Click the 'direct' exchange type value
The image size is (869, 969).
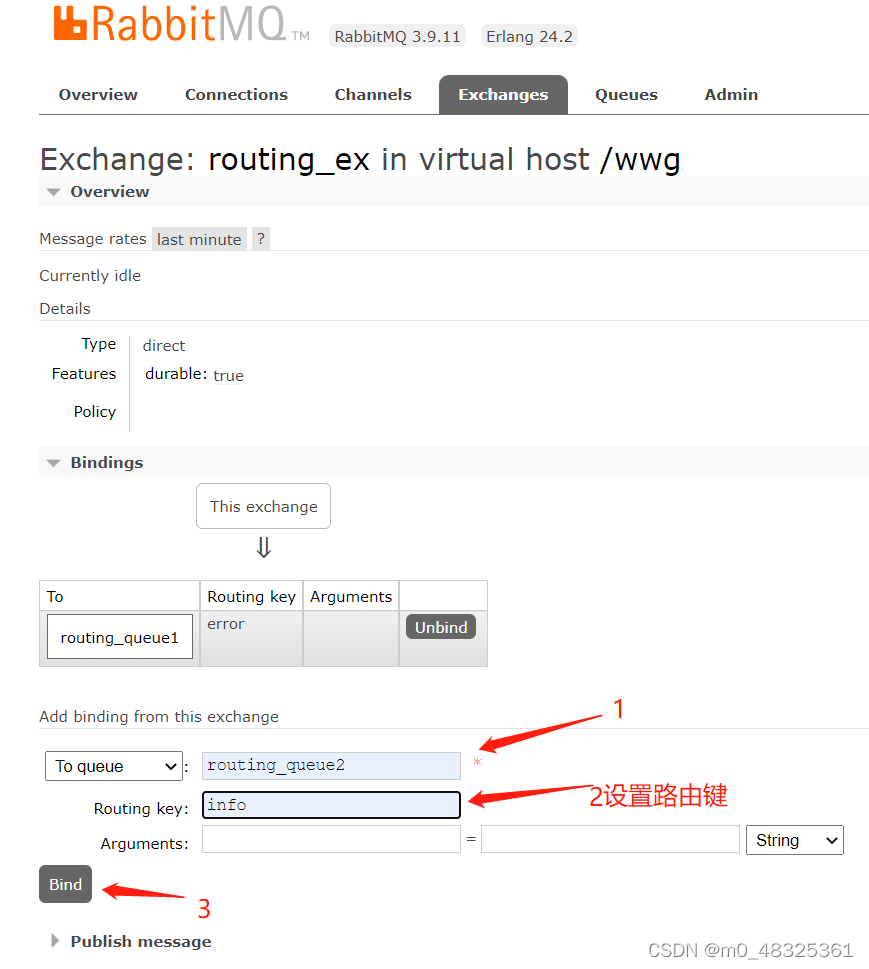tap(164, 345)
